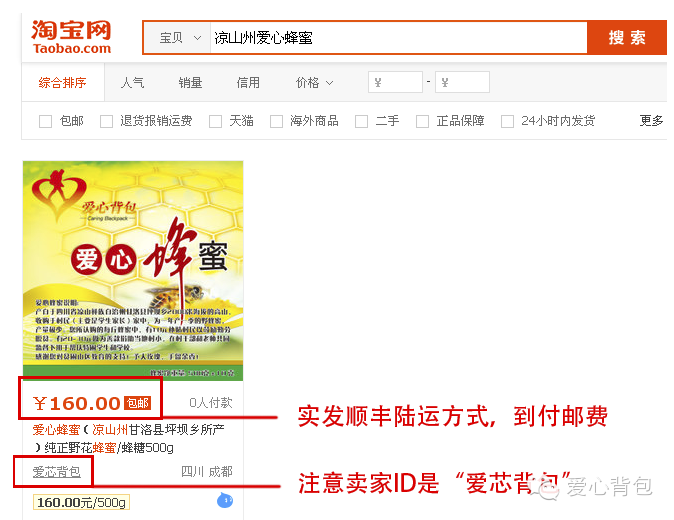Viewport: 674px width, 520px height.
Task: Toggle the 海外商品 checkbox
Action: (x=276, y=122)
